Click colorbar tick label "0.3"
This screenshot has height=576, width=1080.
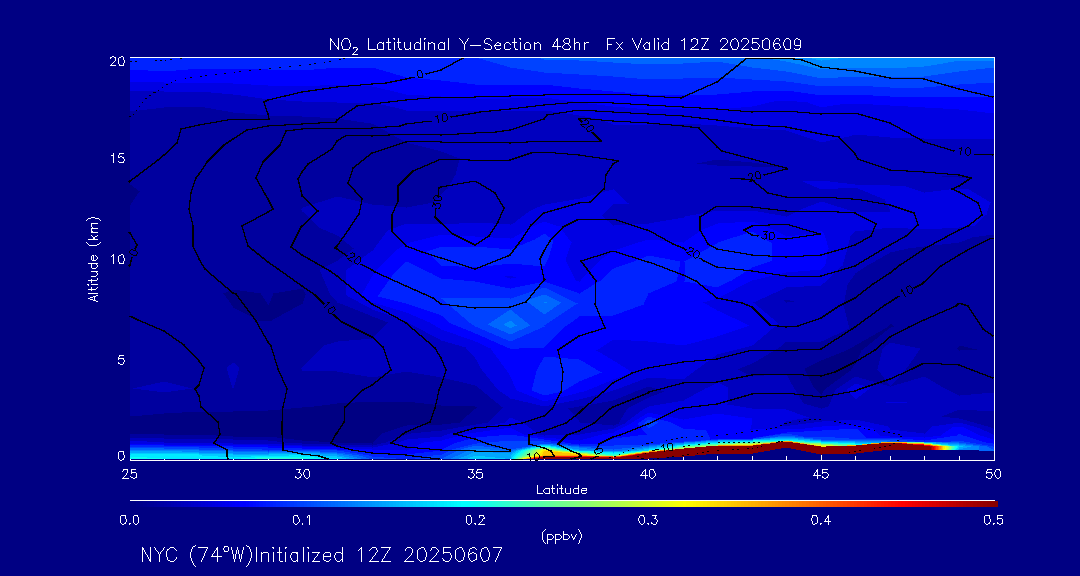pyautogui.click(x=648, y=522)
